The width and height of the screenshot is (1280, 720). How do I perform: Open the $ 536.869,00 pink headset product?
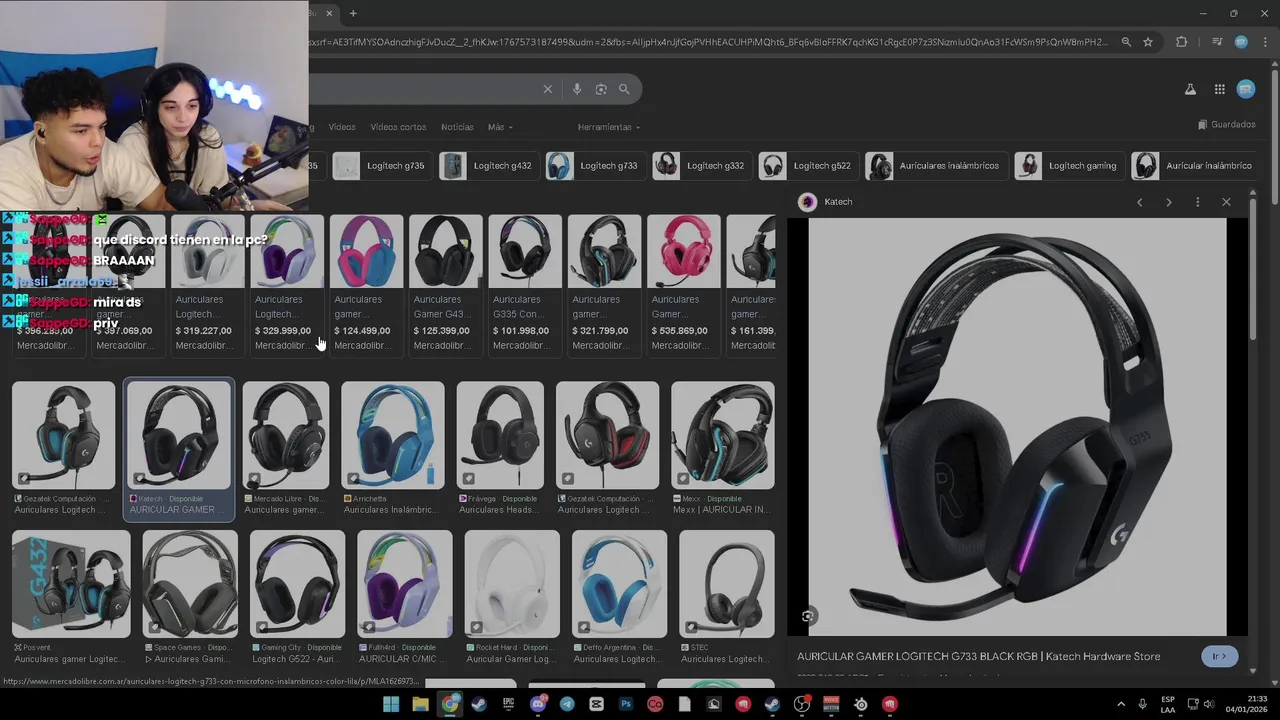point(683,284)
